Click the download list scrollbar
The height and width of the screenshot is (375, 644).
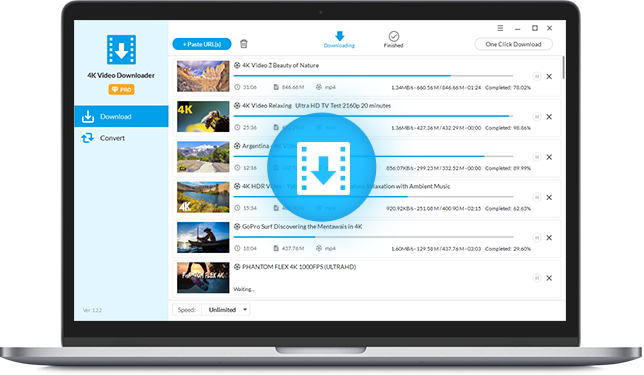pos(563,68)
